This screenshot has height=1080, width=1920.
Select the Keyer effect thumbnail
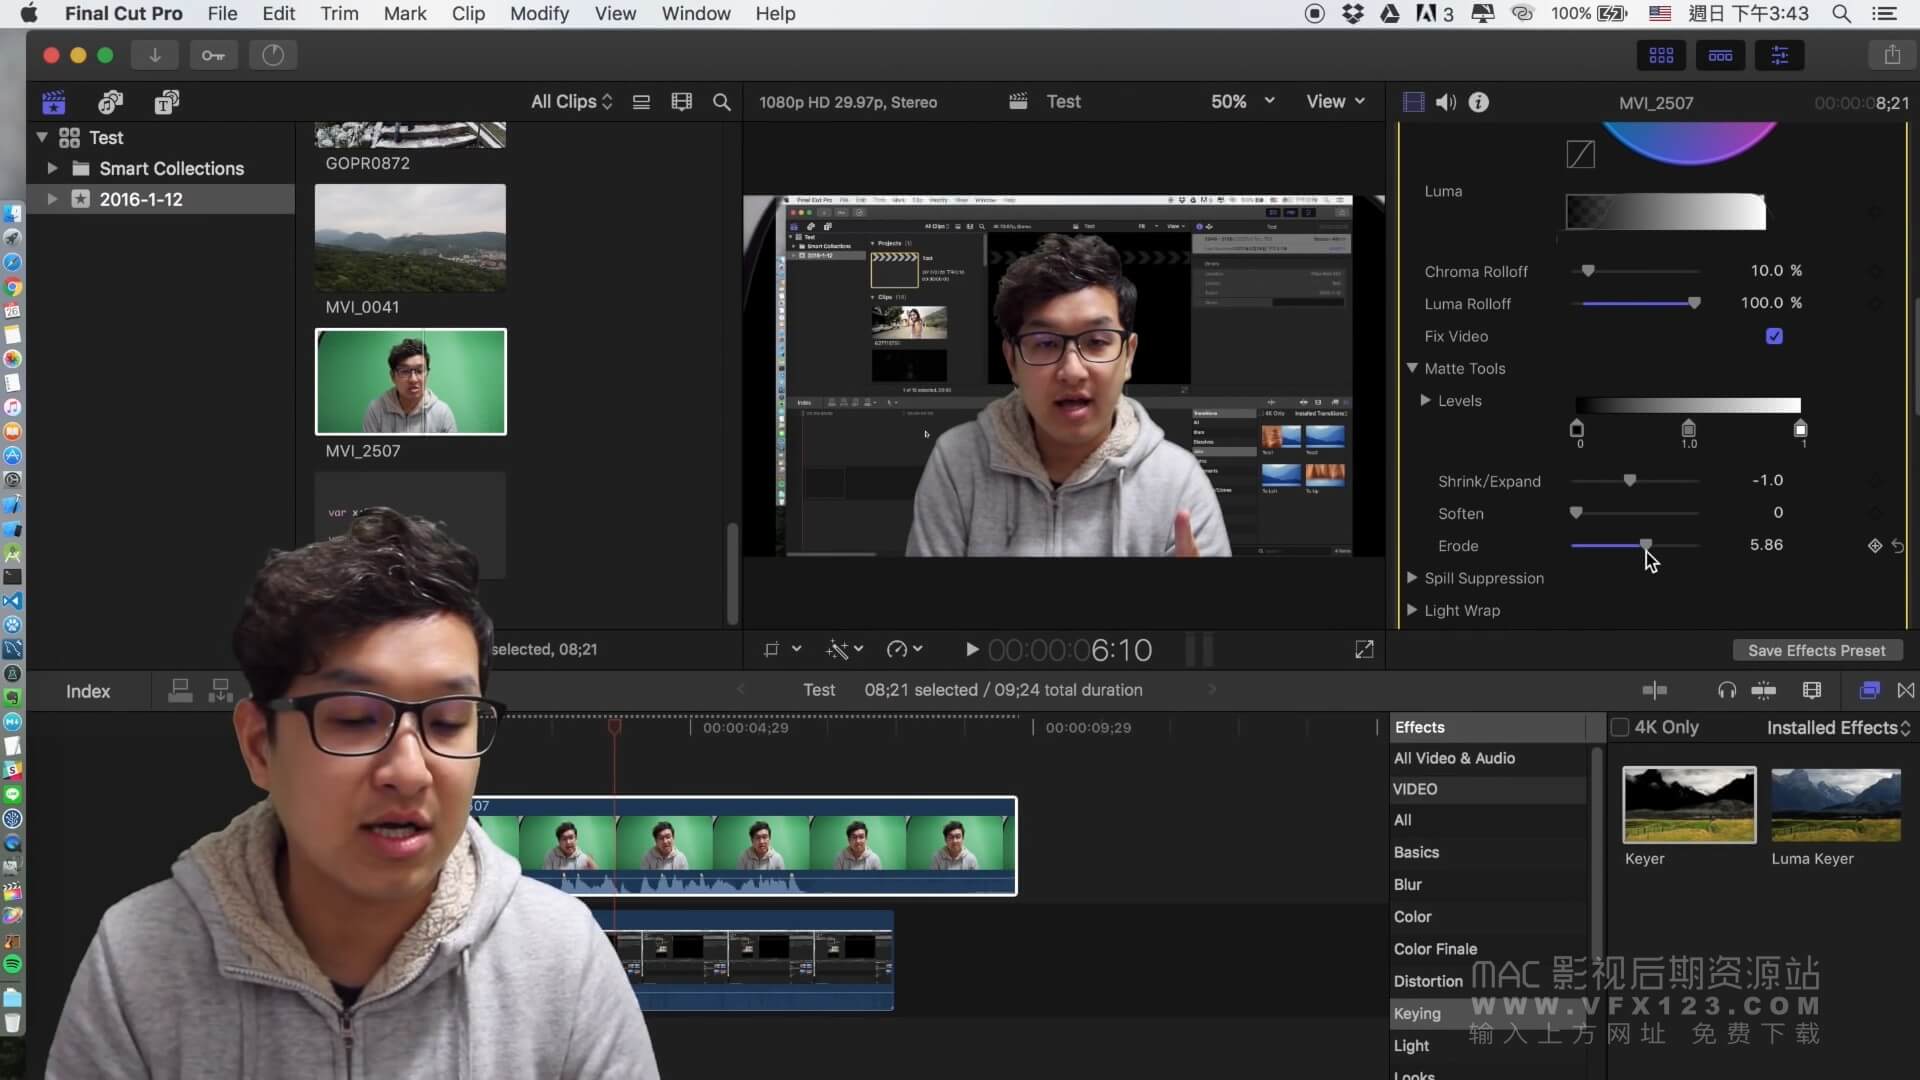pos(1689,805)
